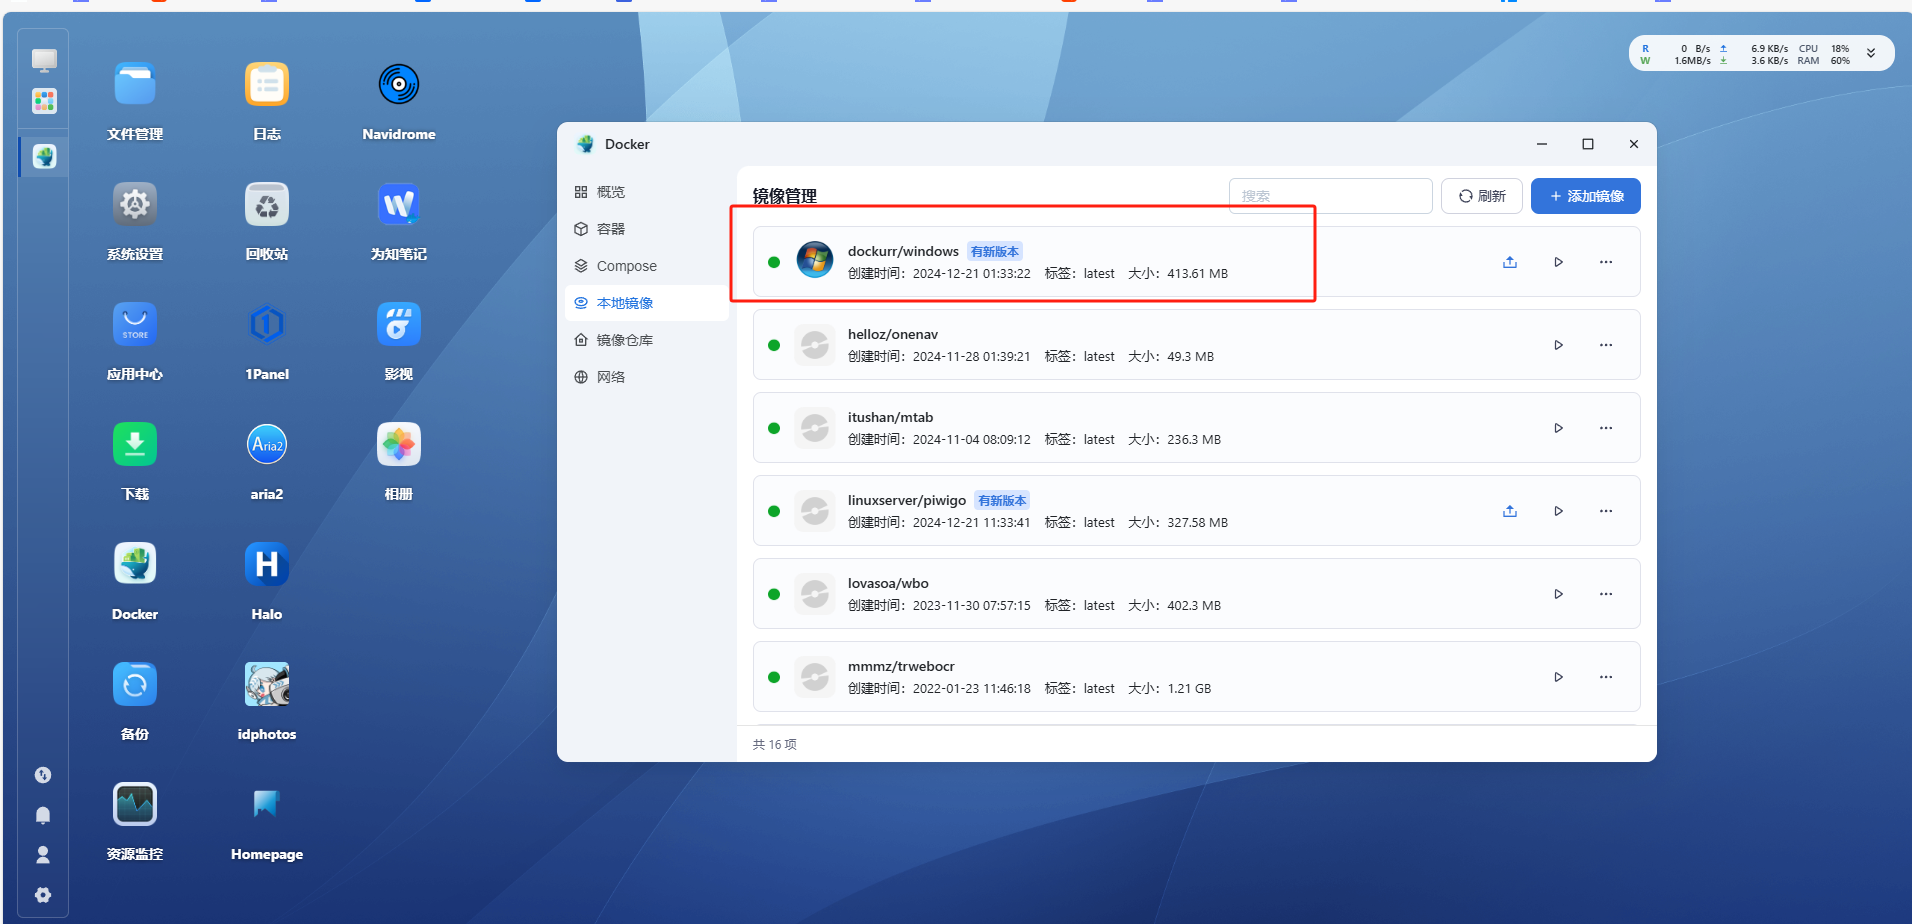The height and width of the screenshot is (924, 1912).
Task: Open the app grid launcher in dock
Action: pos(44,101)
